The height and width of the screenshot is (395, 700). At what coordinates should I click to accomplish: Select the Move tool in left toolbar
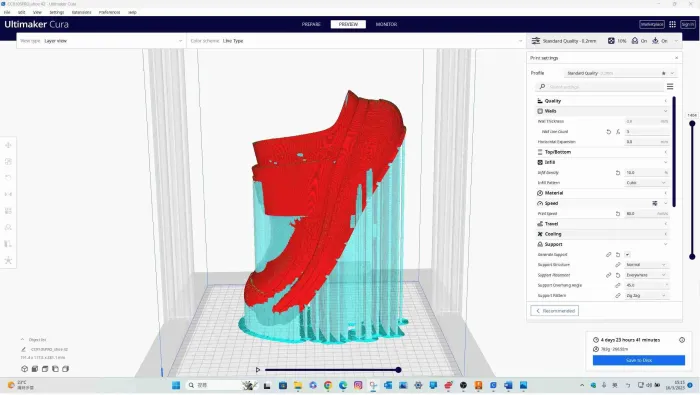click(8, 145)
